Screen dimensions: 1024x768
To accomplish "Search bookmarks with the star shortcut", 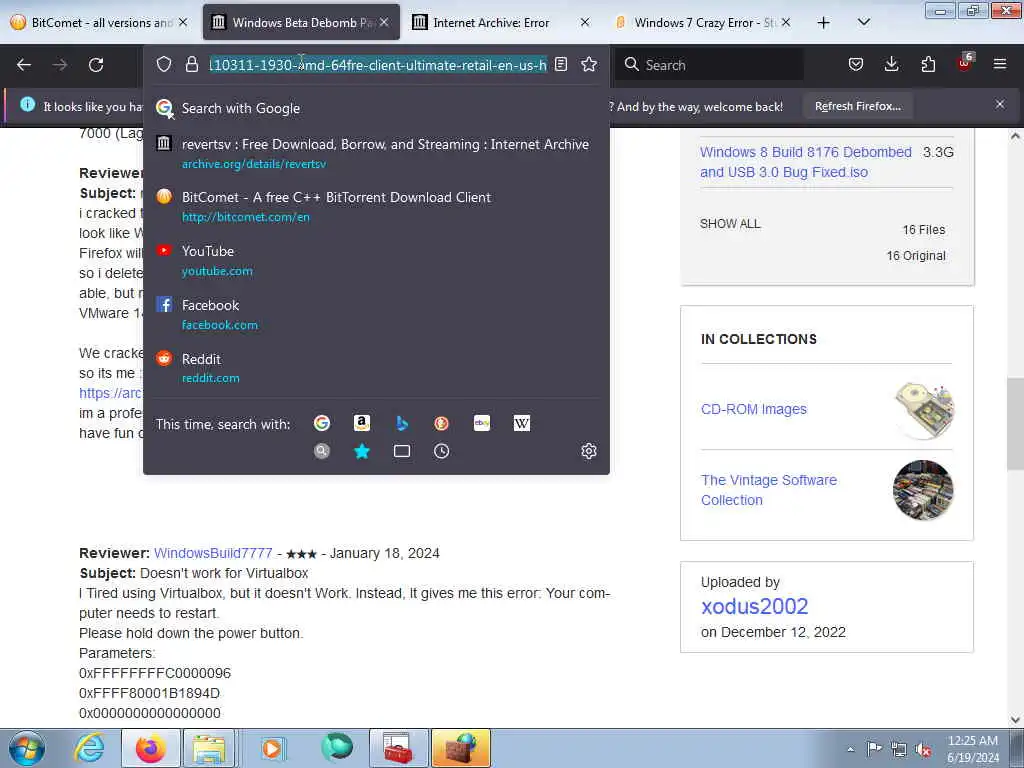I will [x=362, y=451].
